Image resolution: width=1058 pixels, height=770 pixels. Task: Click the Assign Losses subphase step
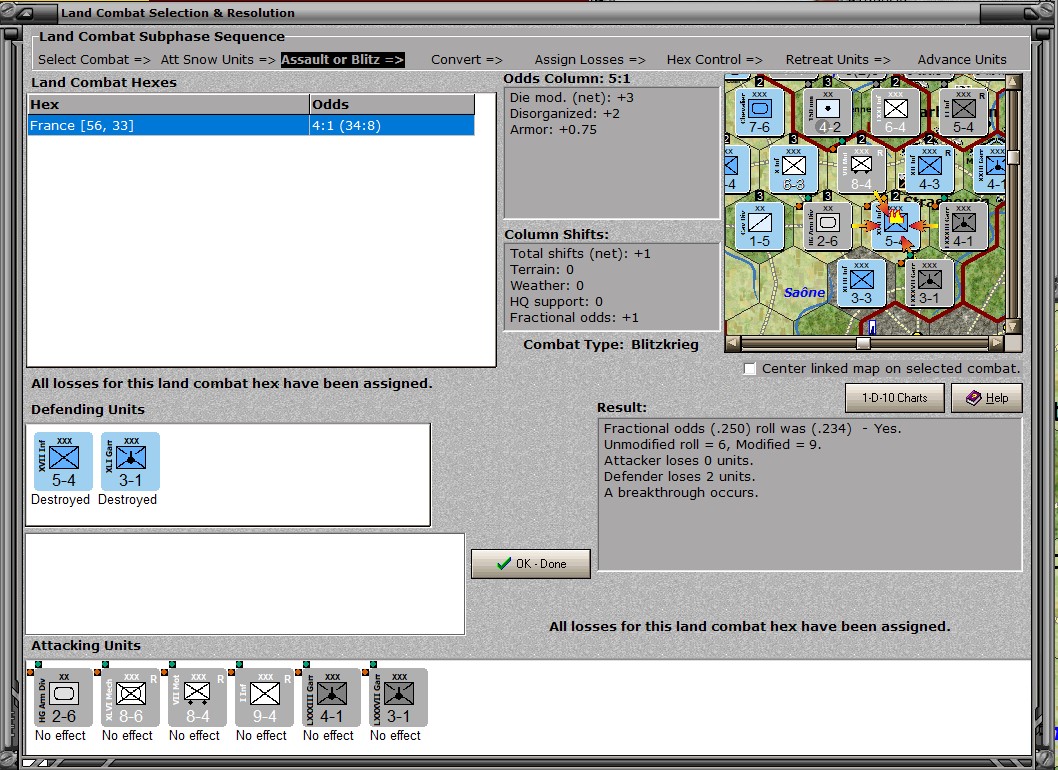coord(590,59)
